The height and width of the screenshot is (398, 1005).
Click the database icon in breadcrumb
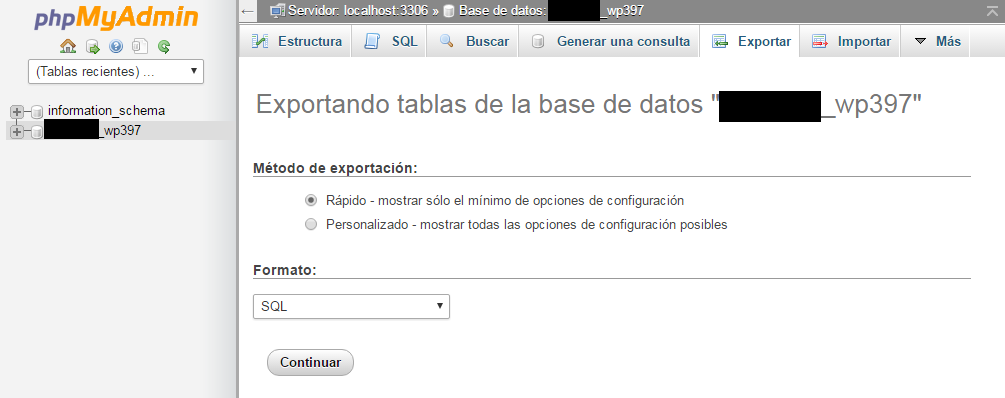[x=449, y=11]
